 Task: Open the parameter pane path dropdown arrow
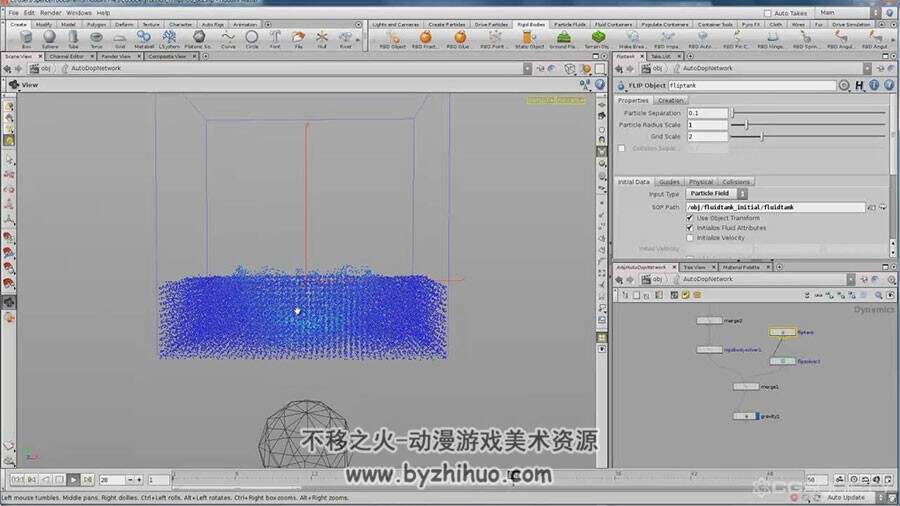[x=867, y=68]
